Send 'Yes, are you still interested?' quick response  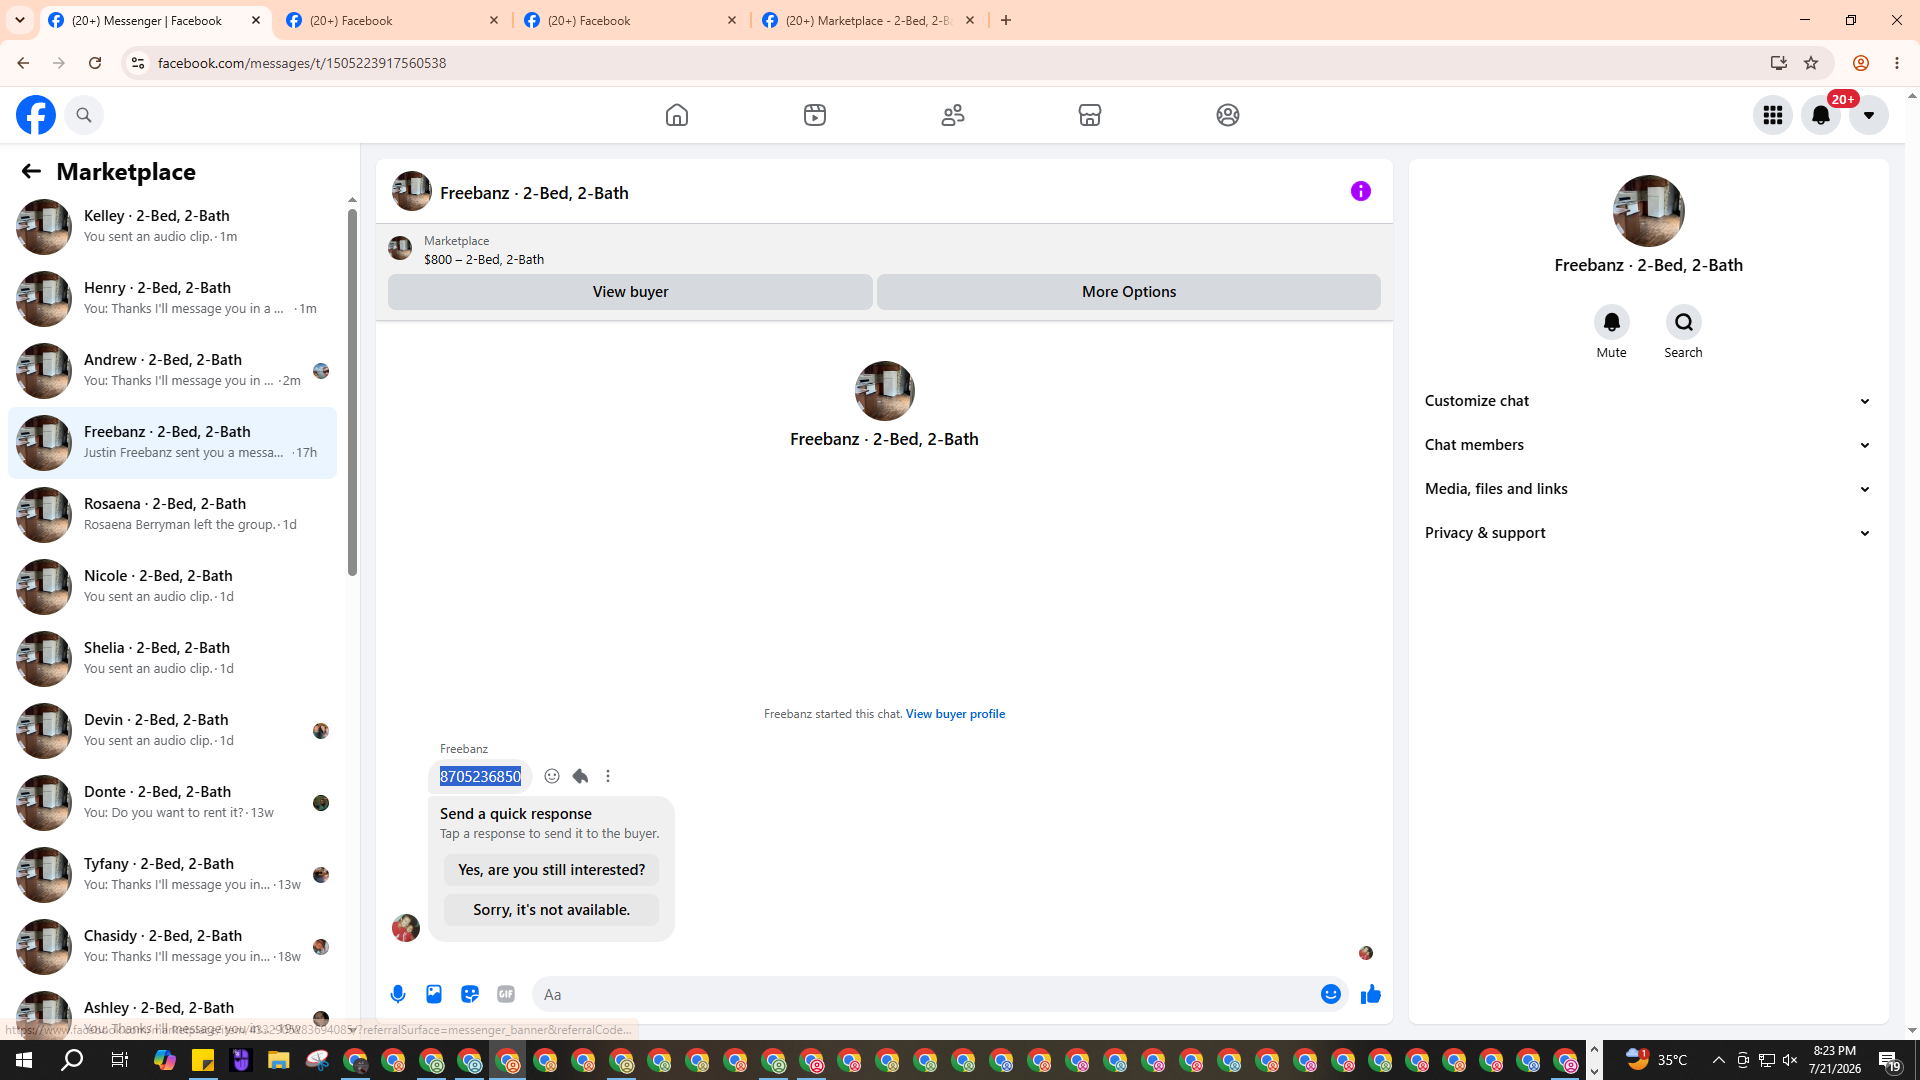pyautogui.click(x=552, y=870)
